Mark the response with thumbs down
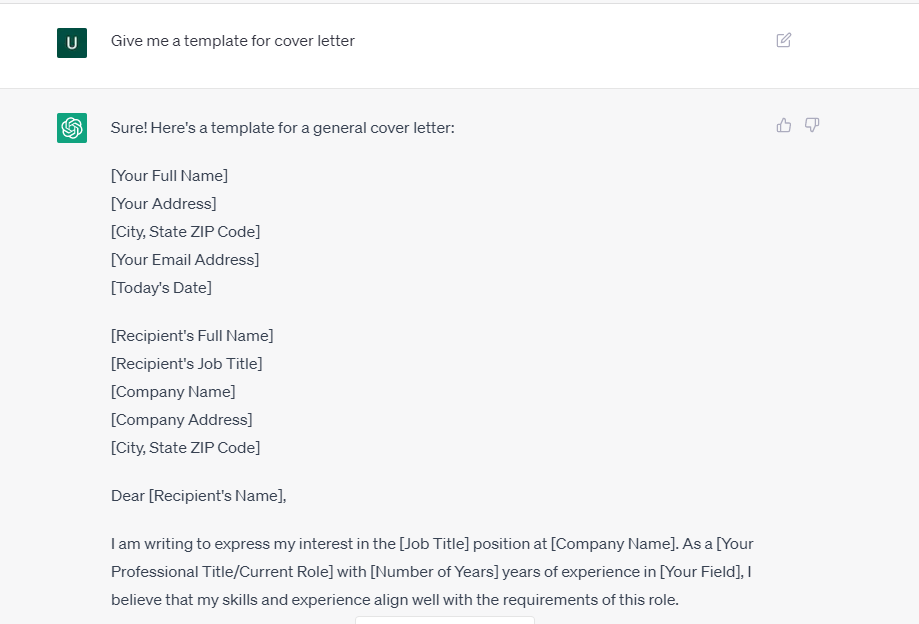 (812, 125)
